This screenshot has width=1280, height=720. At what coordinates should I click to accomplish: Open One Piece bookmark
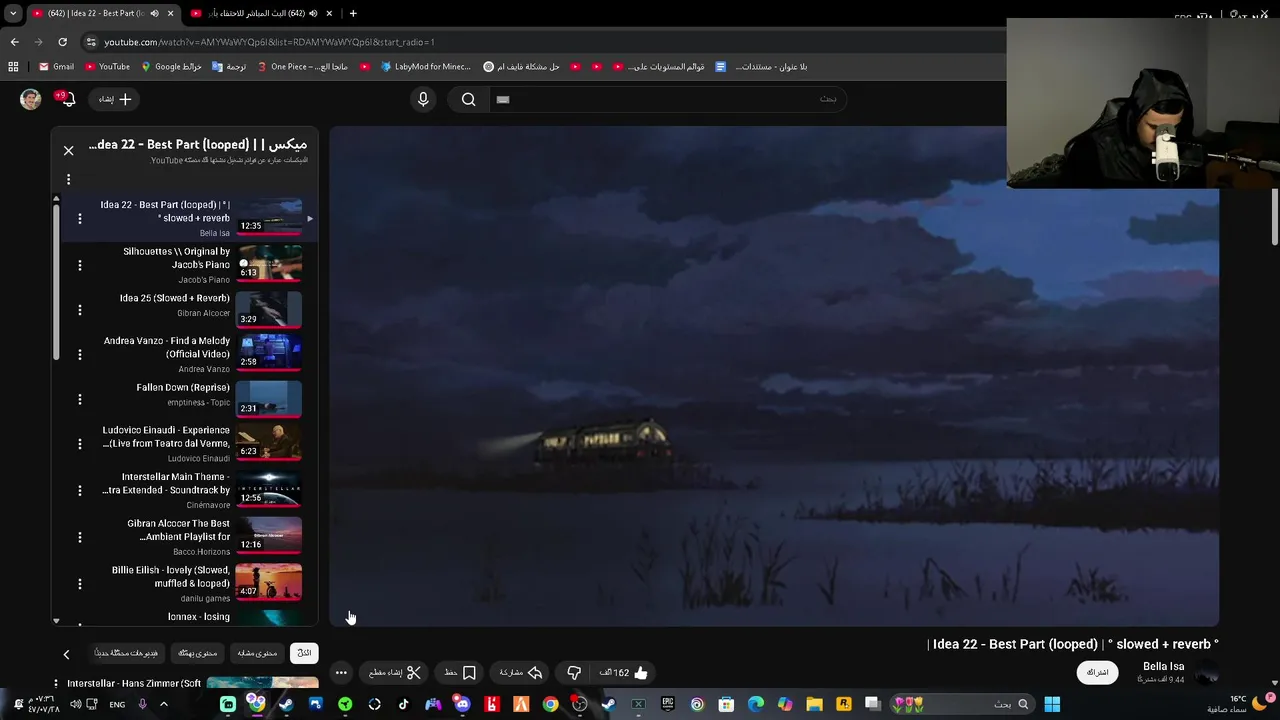[x=302, y=67]
